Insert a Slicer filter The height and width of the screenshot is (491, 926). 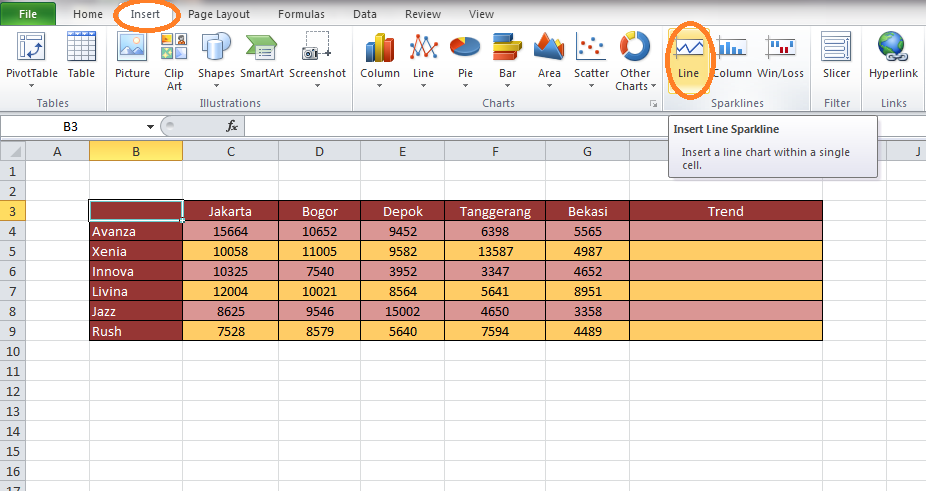836,56
